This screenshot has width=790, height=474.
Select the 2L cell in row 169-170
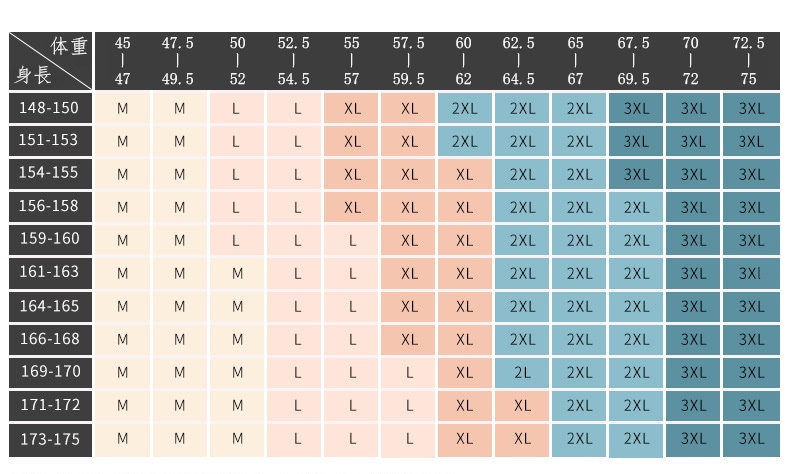[522, 373]
